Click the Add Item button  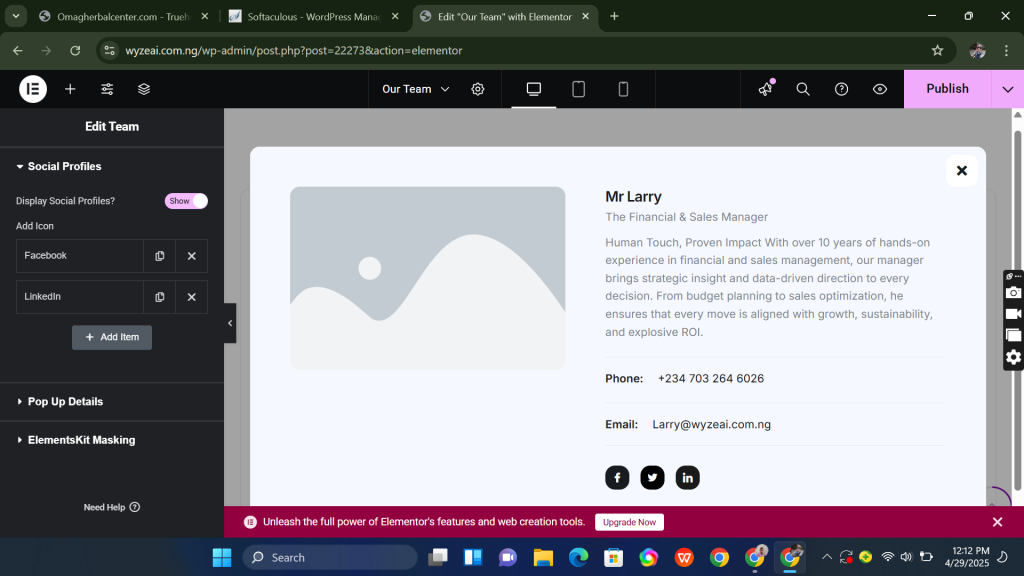coord(112,338)
